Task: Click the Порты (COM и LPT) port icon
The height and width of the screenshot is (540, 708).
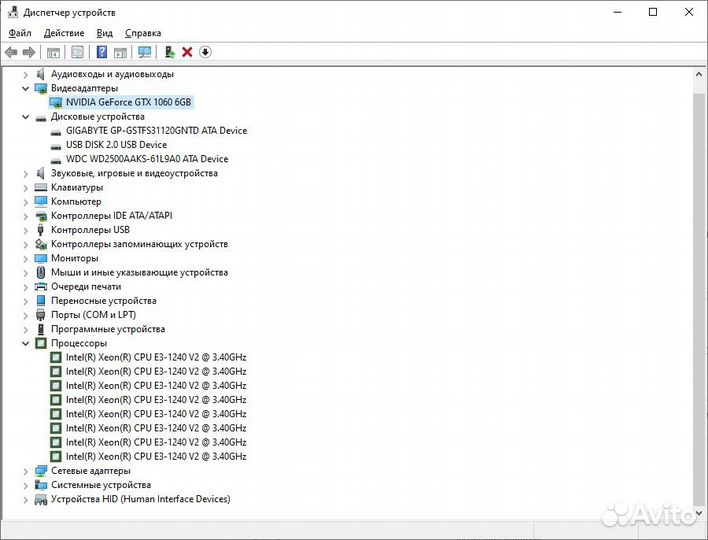Action: 41,315
